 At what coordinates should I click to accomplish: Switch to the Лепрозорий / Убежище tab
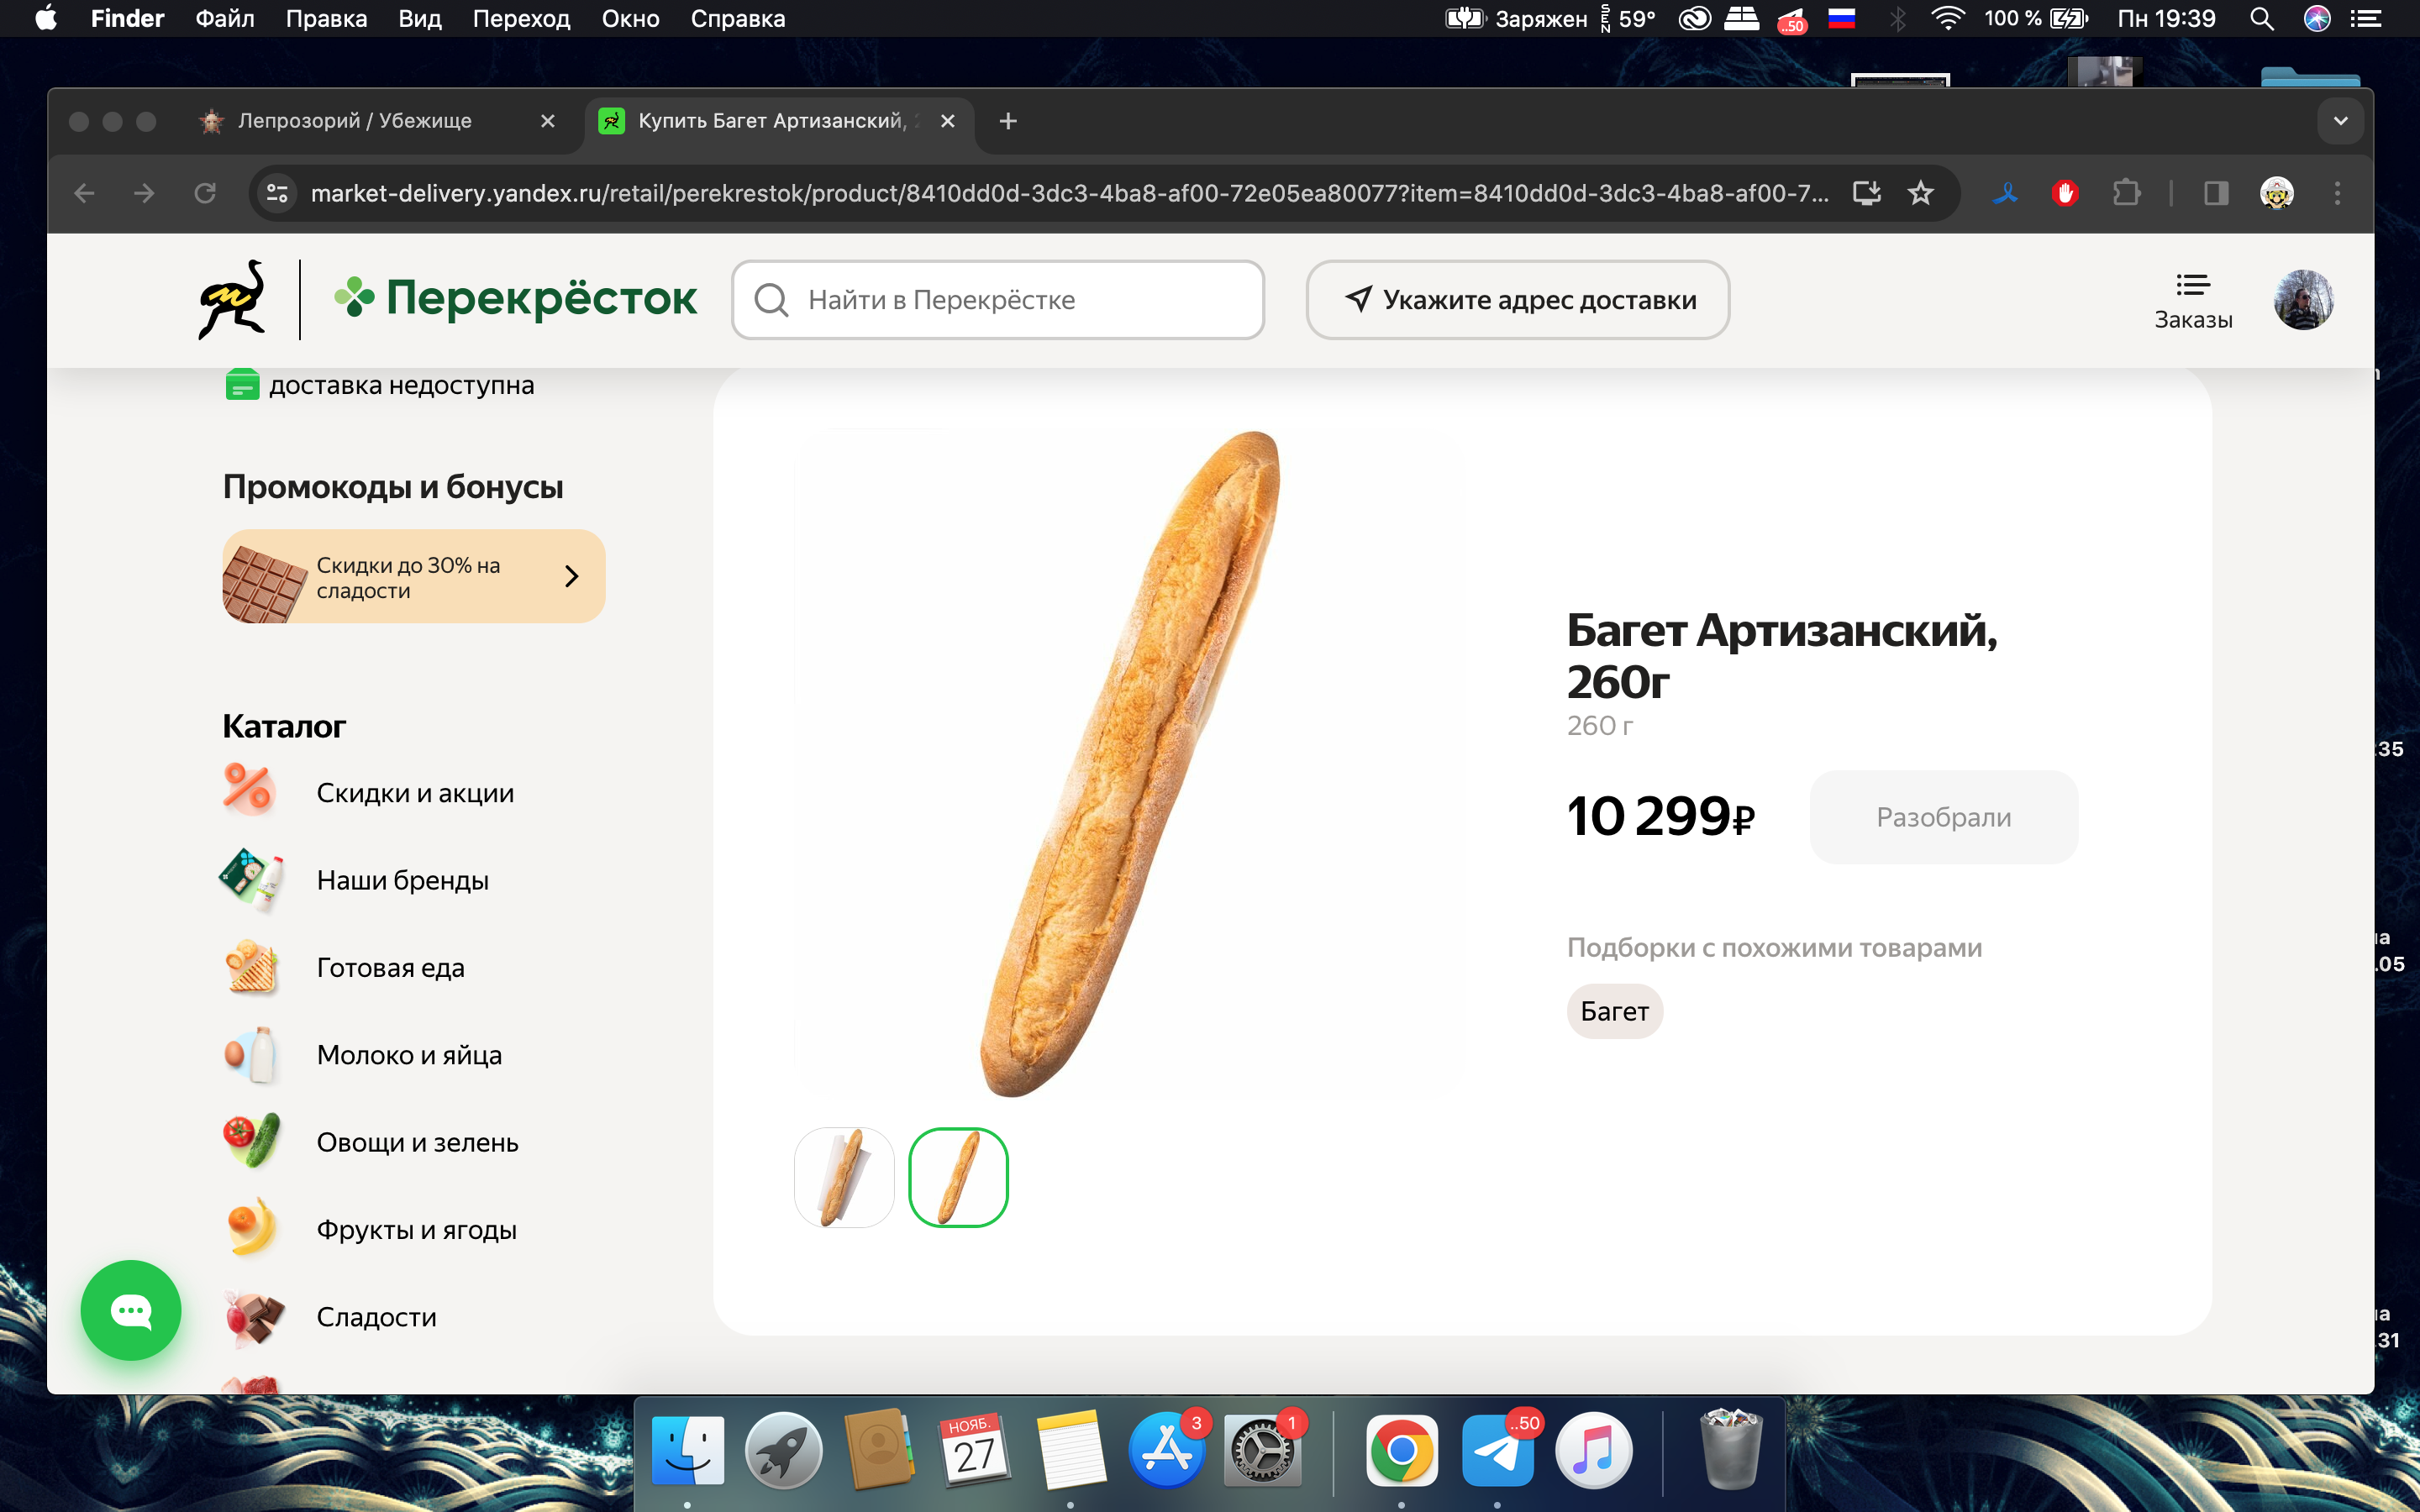(355, 120)
